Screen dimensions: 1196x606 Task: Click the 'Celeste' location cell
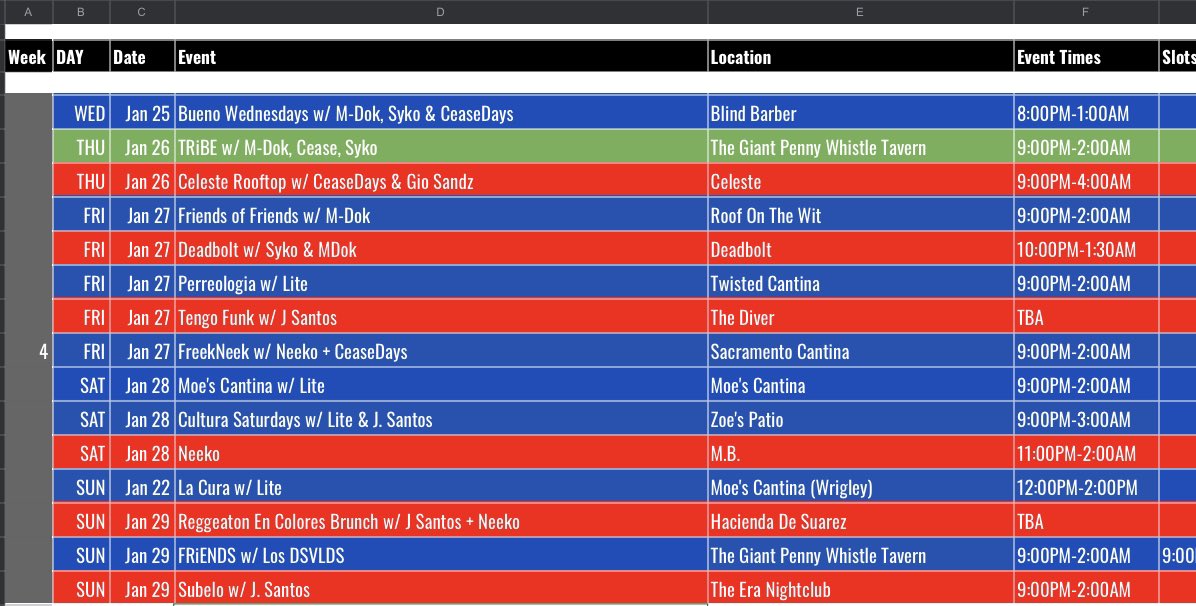click(x=860, y=181)
